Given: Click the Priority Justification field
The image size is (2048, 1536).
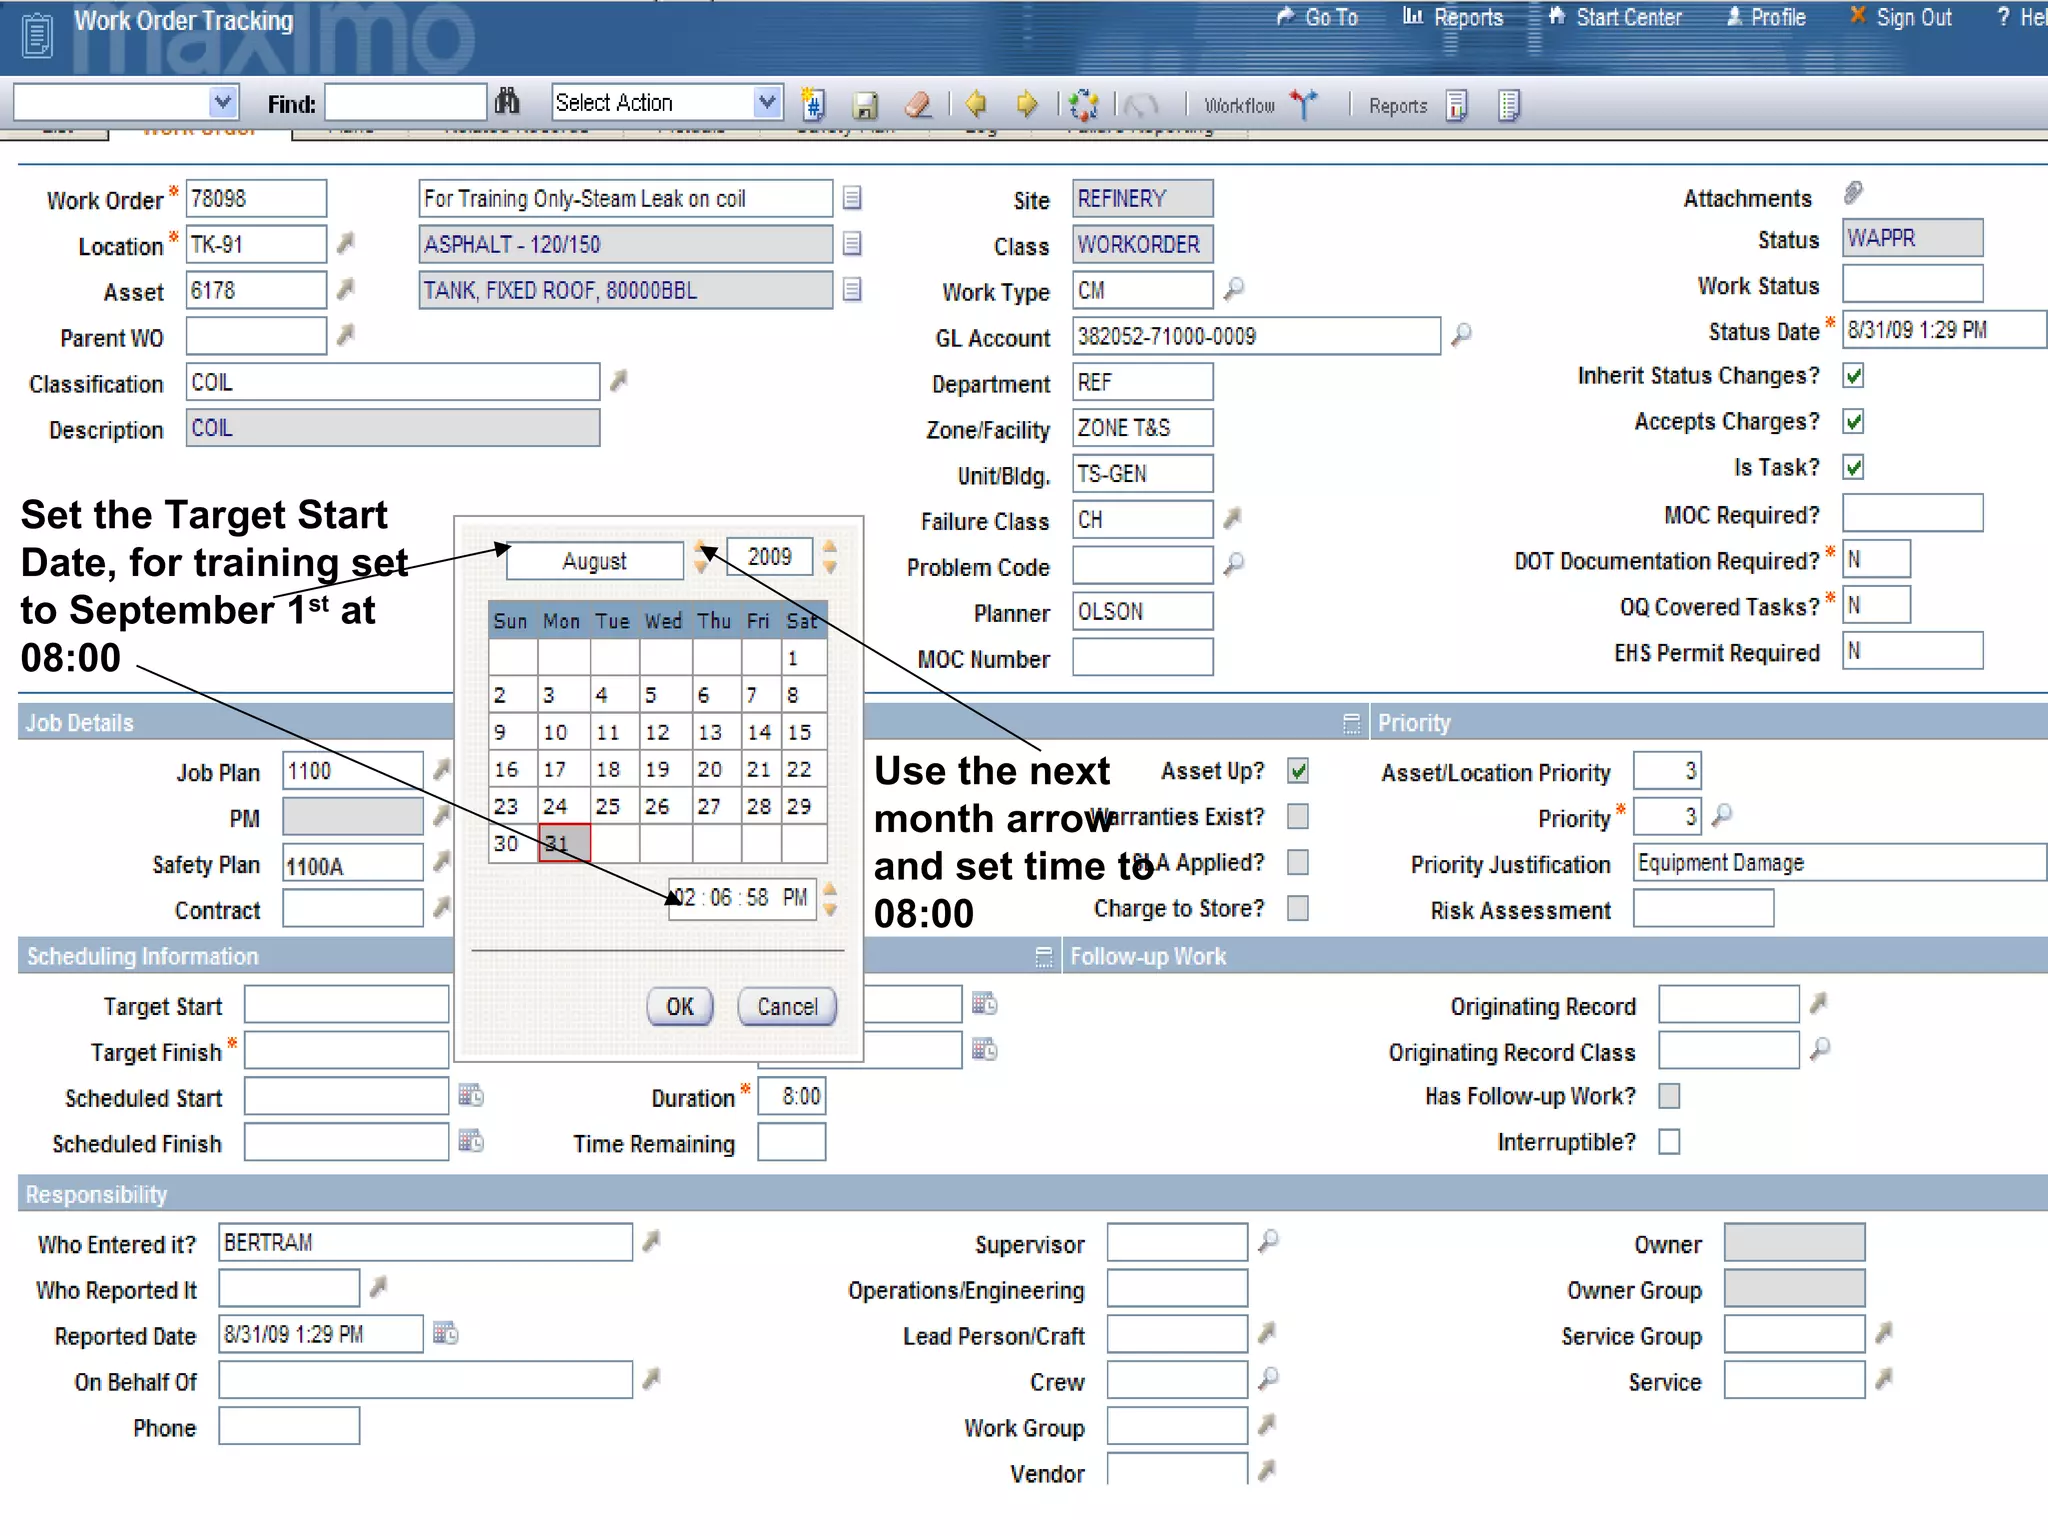Looking at the screenshot, I should (x=1839, y=863).
